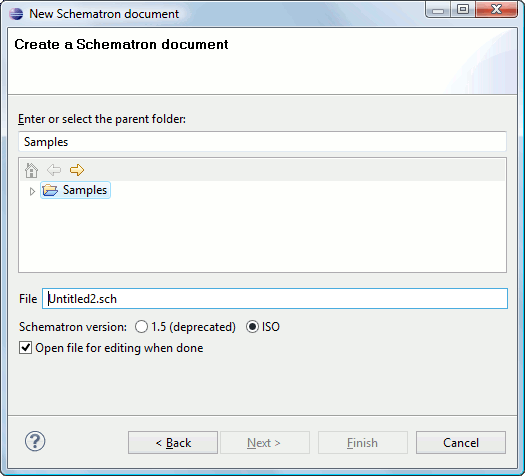Close the dialog with red X
This screenshot has height=476, width=525.
496,10
